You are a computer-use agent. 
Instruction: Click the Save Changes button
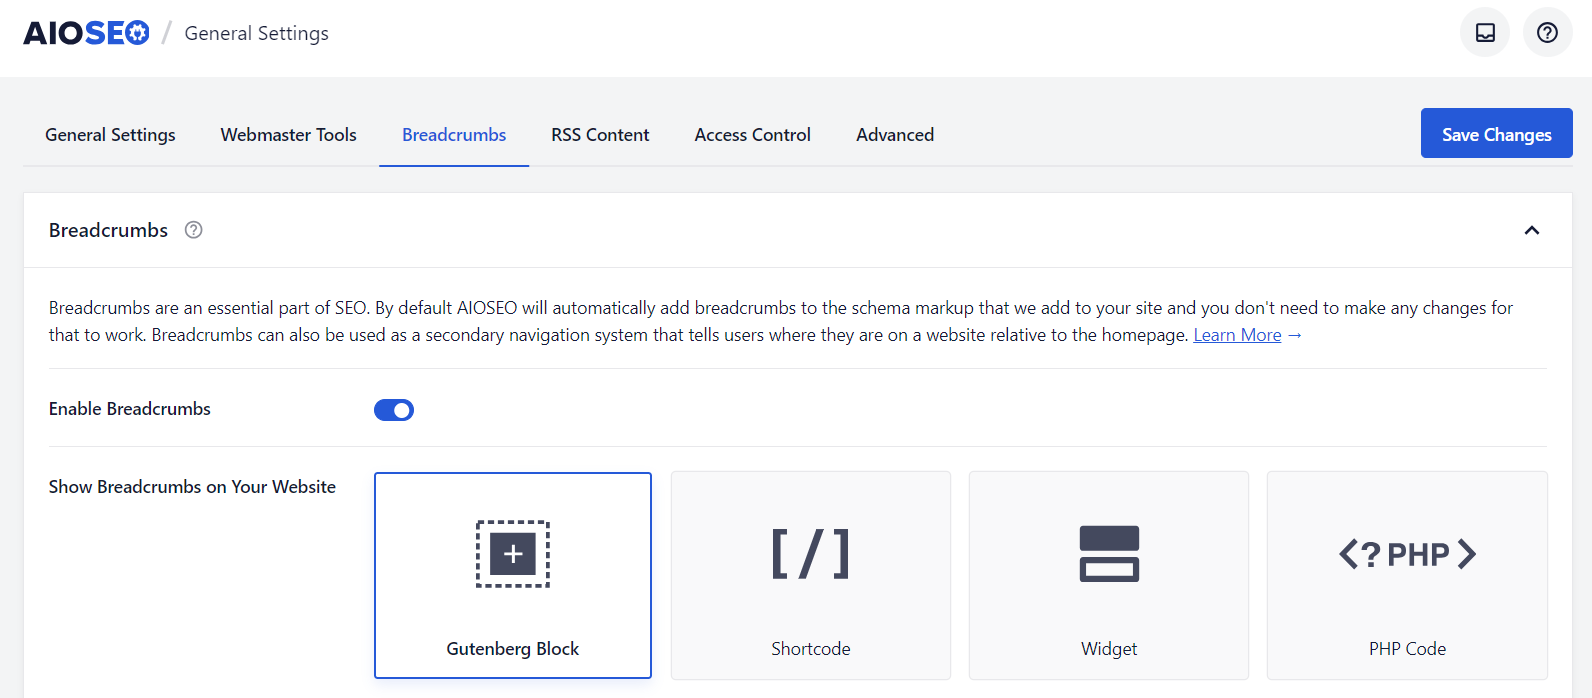coord(1496,134)
